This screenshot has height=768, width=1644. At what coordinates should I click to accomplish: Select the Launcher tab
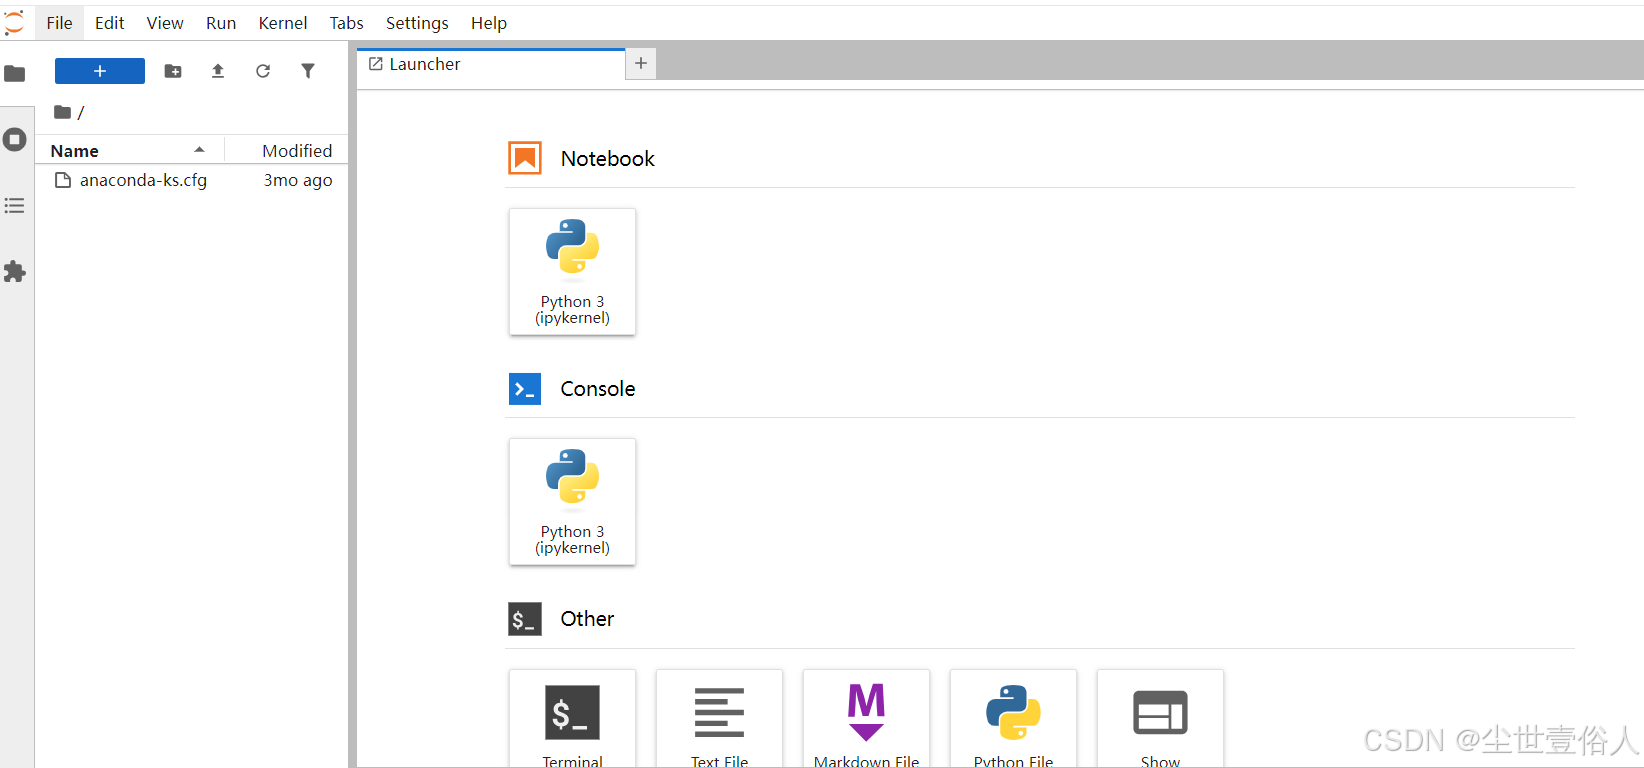[x=491, y=64]
